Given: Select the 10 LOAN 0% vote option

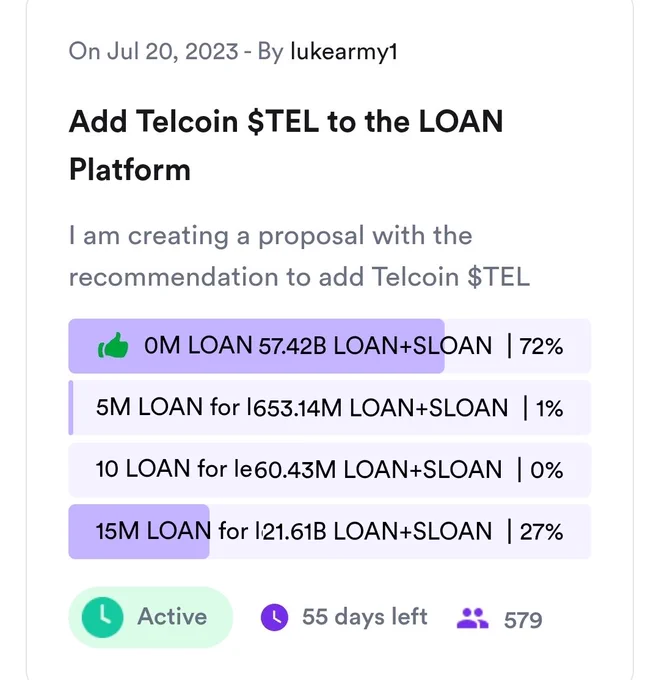Looking at the screenshot, I should point(330,470).
